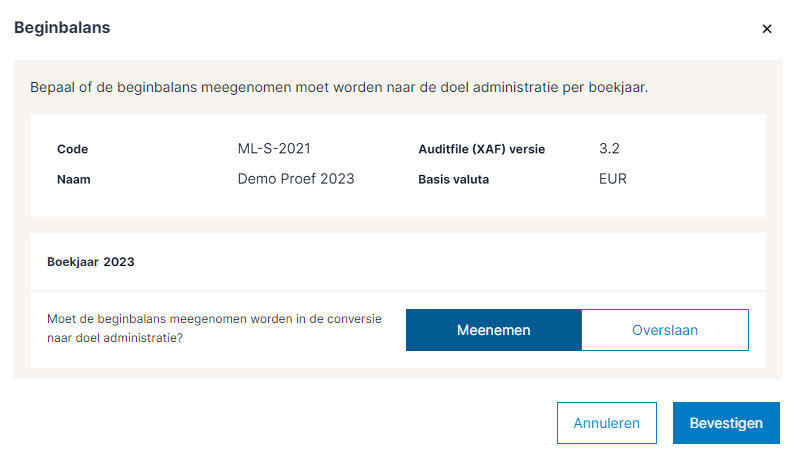This screenshot has height=459, width=796.
Task: Confirm with the Bevestigen button
Action: [x=726, y=423]
